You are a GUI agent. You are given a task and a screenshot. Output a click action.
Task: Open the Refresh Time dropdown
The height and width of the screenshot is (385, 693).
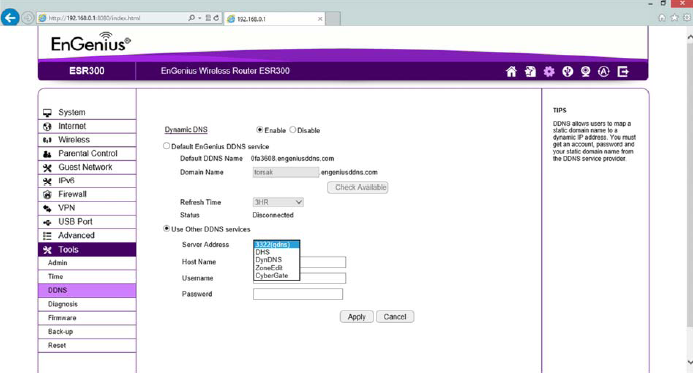[x=278, y=202]
